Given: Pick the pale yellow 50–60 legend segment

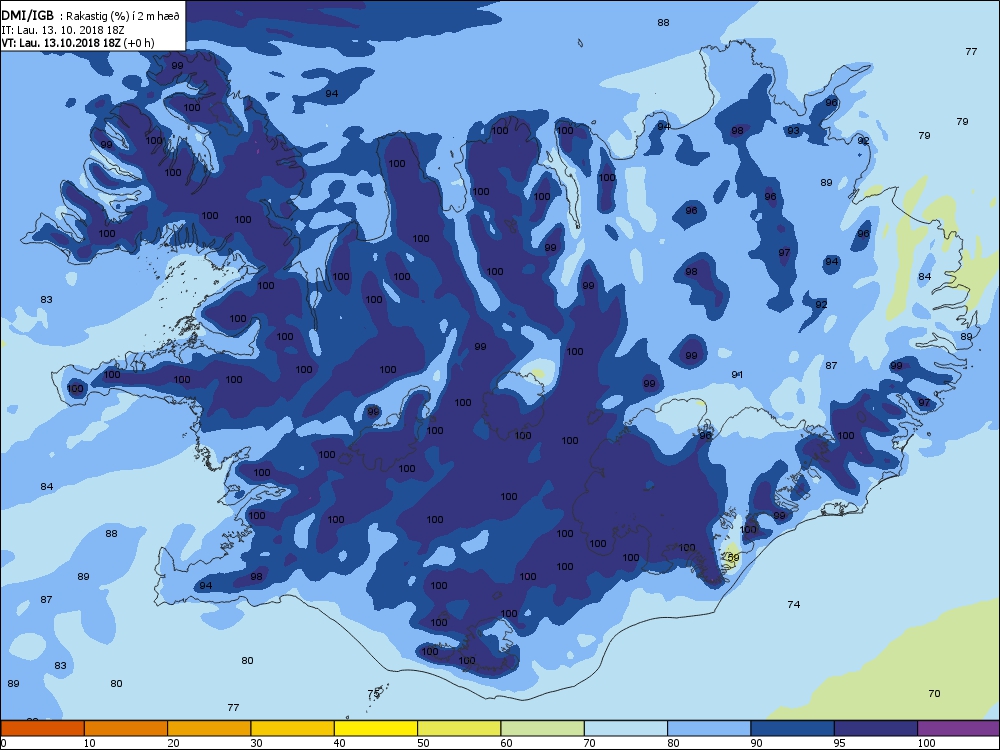Looking at the screenshot, I should (459, 728).
